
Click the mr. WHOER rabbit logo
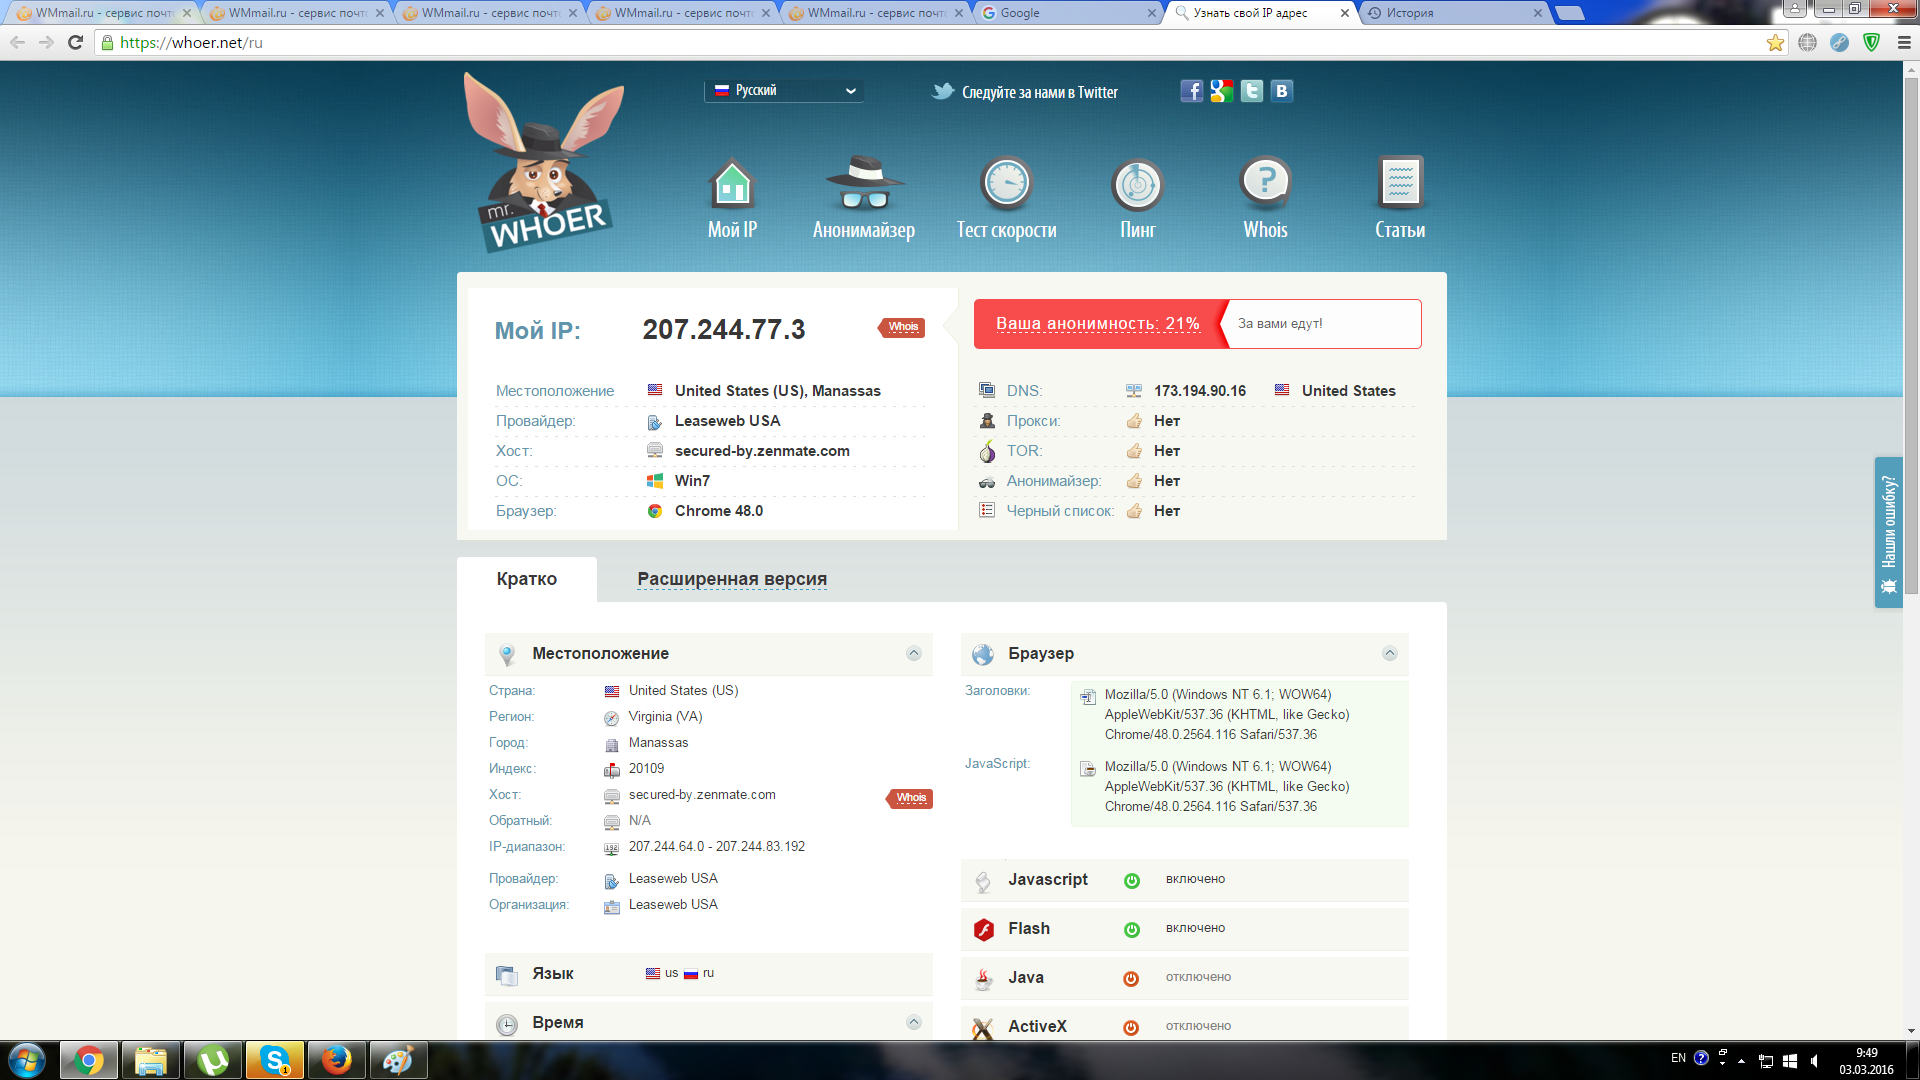coord(544,162)
